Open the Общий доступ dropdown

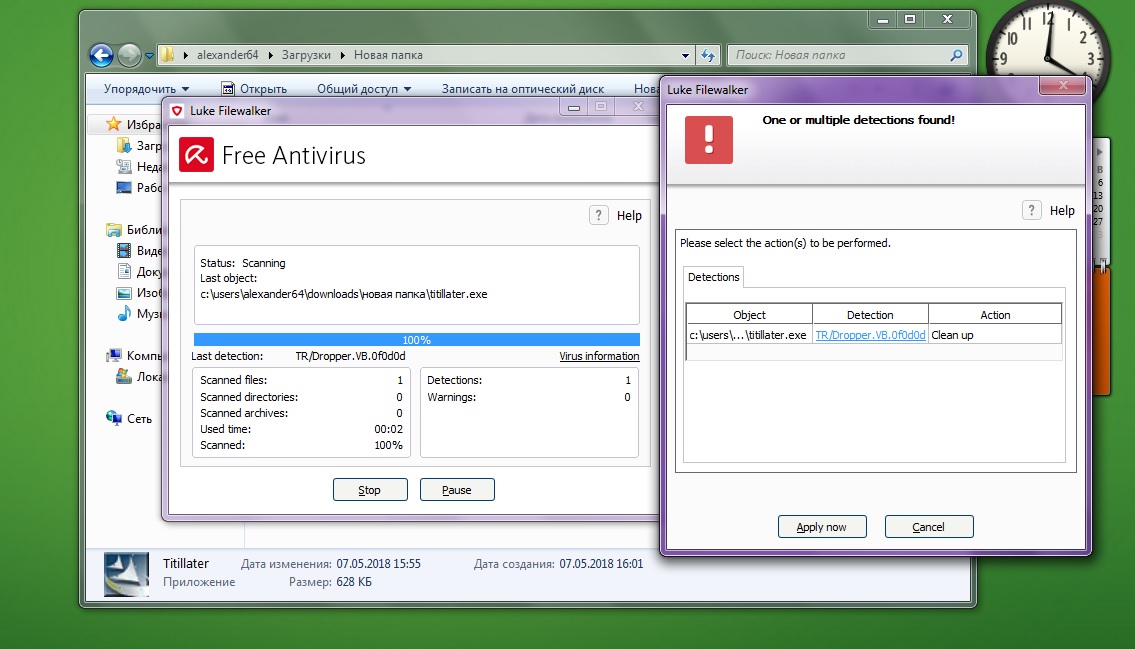(364, 89)
